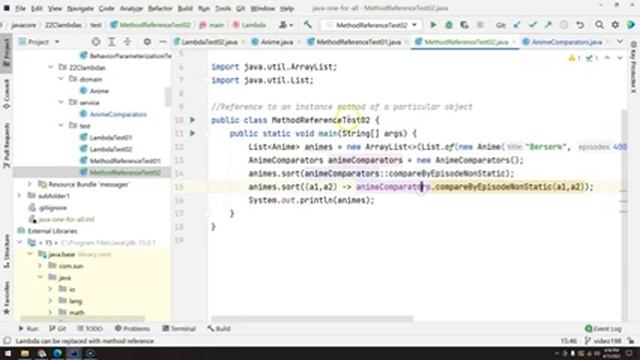Expand the subfolder1 node
The image size is (640, 360).
20,196
